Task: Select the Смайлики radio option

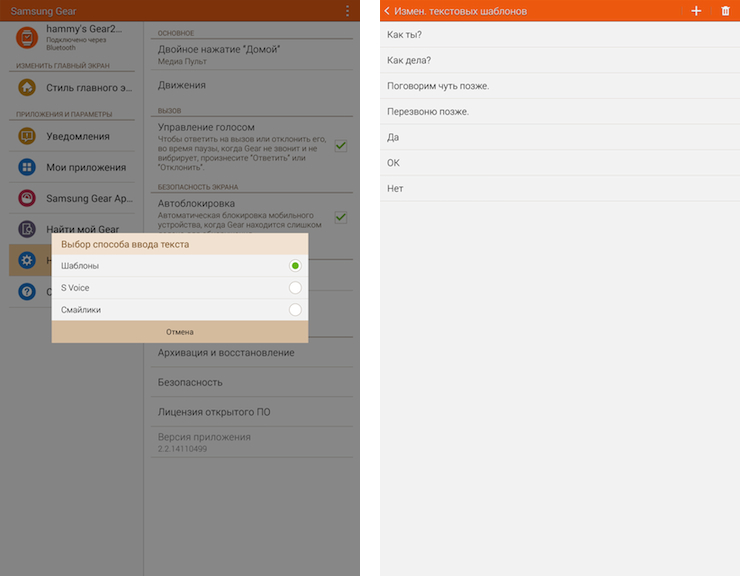Action: pos(295,310)
